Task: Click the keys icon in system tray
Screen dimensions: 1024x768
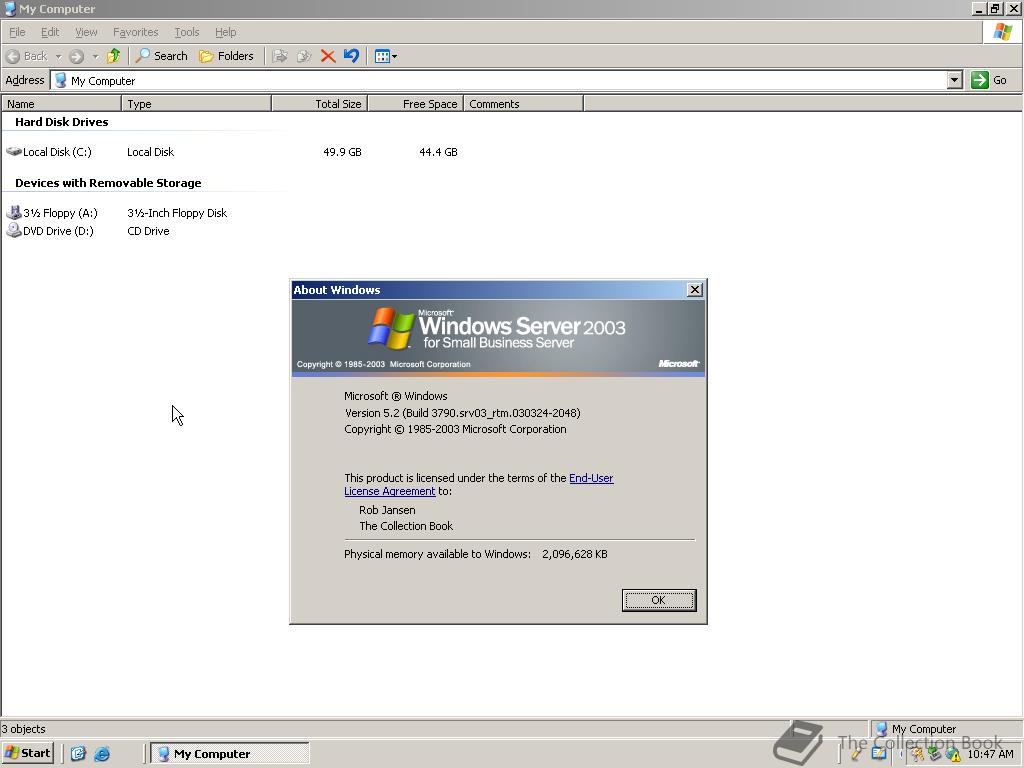Action: [x=917, y=754]
